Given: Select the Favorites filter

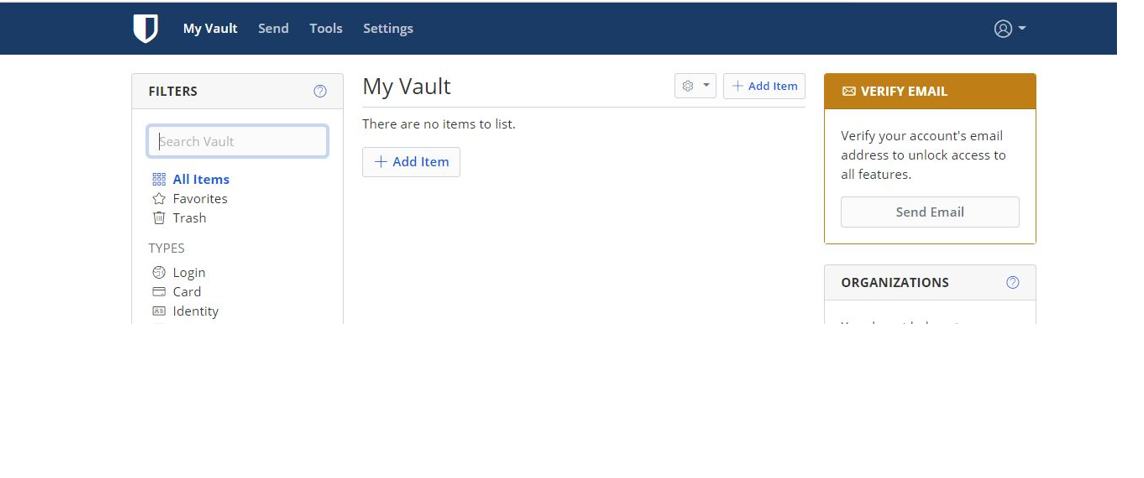Looking at the screenshot, I should pyautogui.click(x=190, y=198).
